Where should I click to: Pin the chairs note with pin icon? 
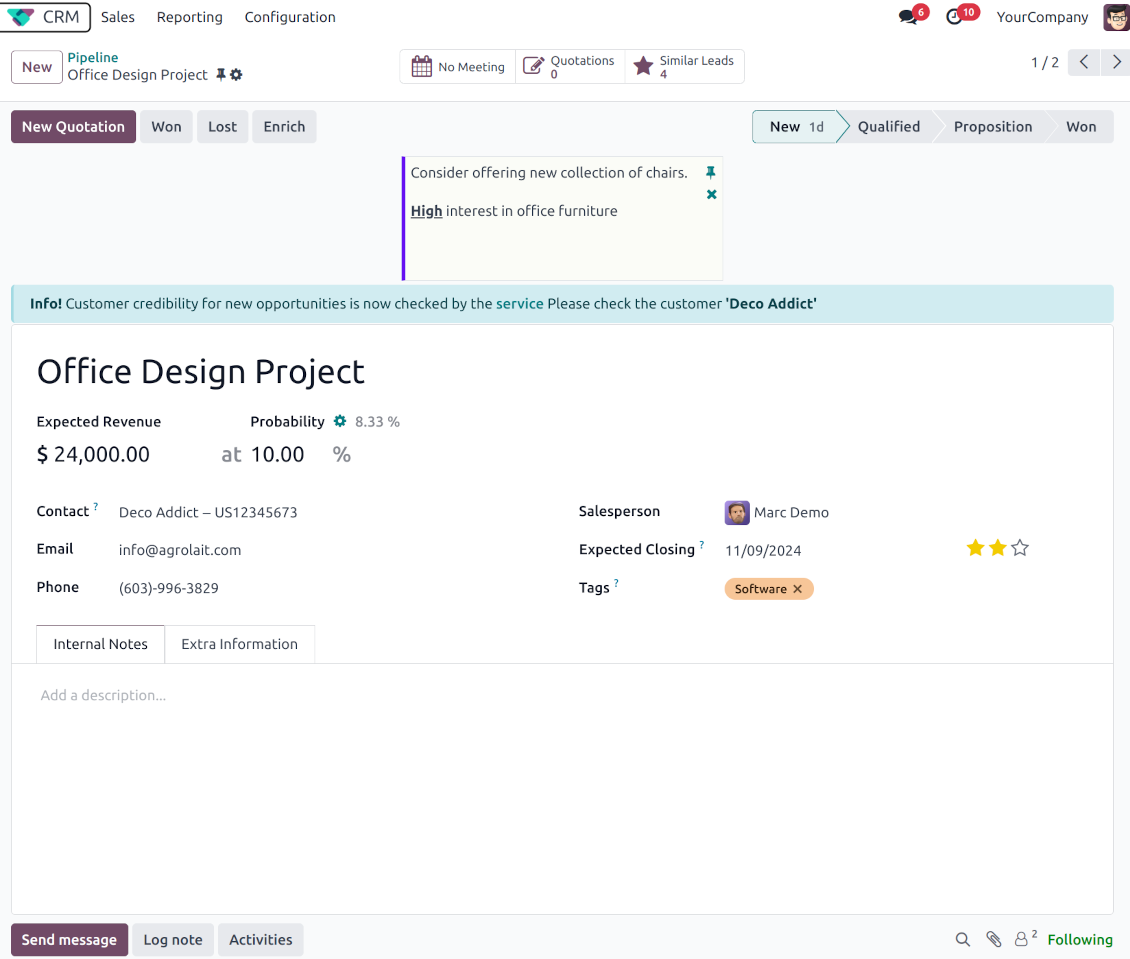point(711,173)
